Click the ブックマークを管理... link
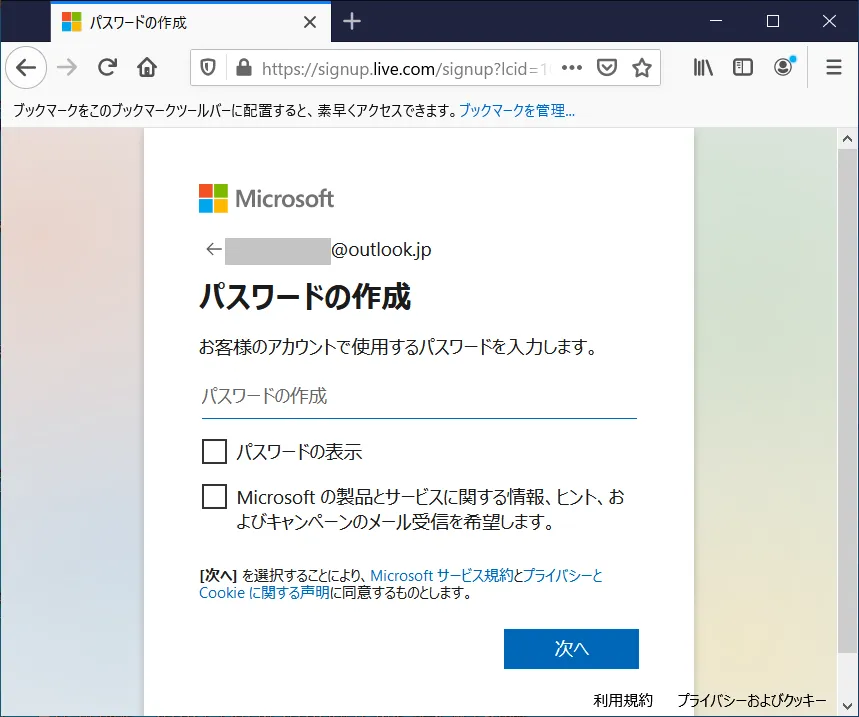 click(x=517, y=111)
